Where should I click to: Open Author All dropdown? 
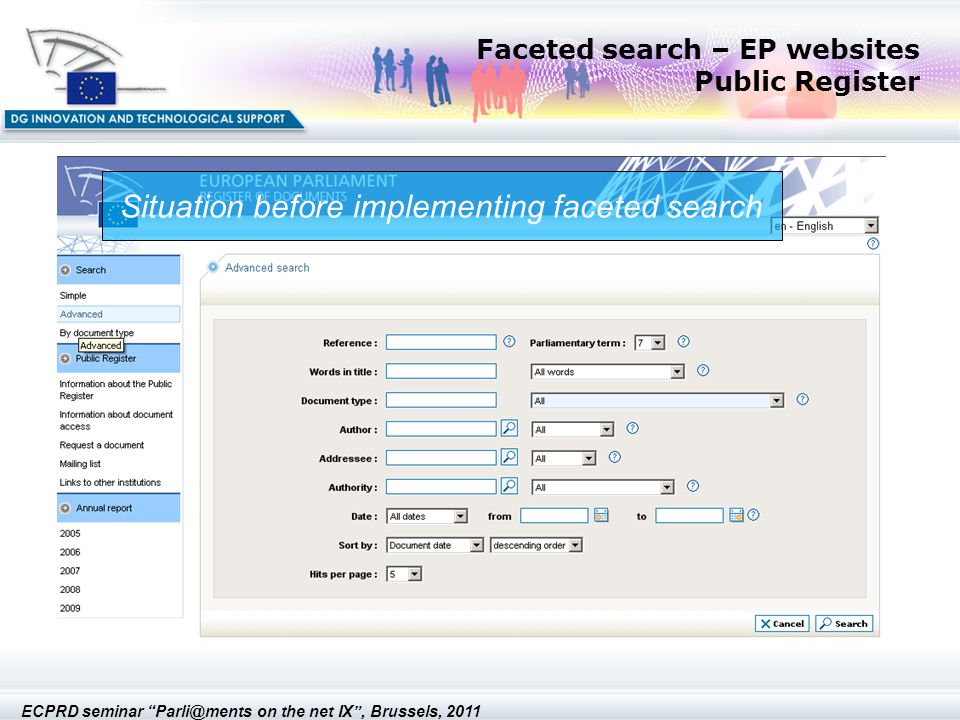(x=572, y=429)
